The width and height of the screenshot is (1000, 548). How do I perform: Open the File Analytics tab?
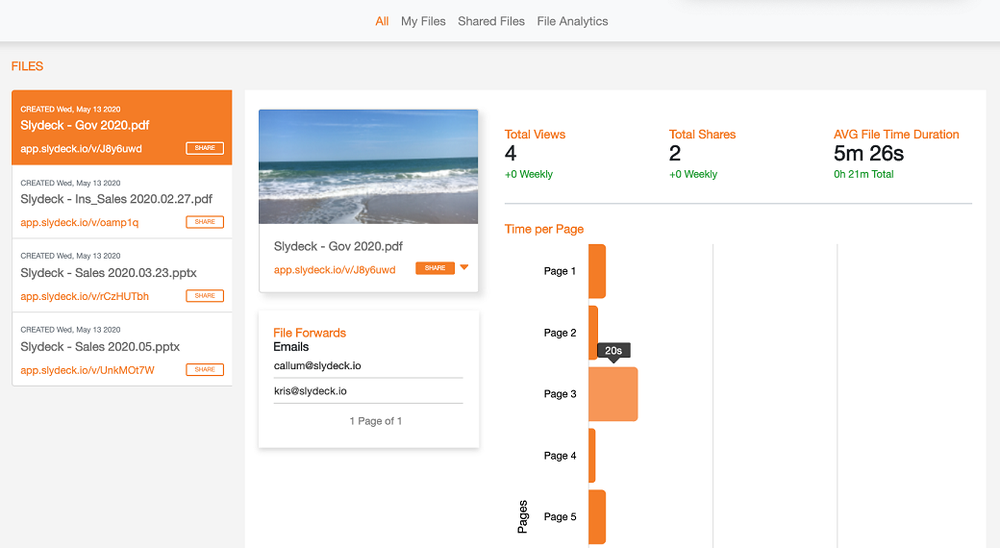coord(572,21)
